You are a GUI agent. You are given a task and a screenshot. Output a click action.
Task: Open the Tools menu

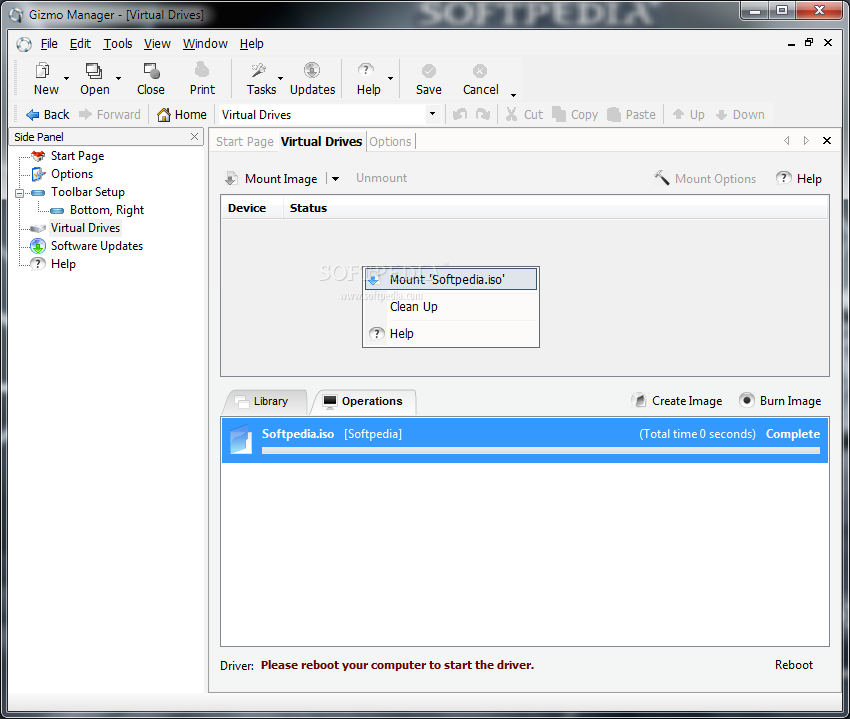118,44
